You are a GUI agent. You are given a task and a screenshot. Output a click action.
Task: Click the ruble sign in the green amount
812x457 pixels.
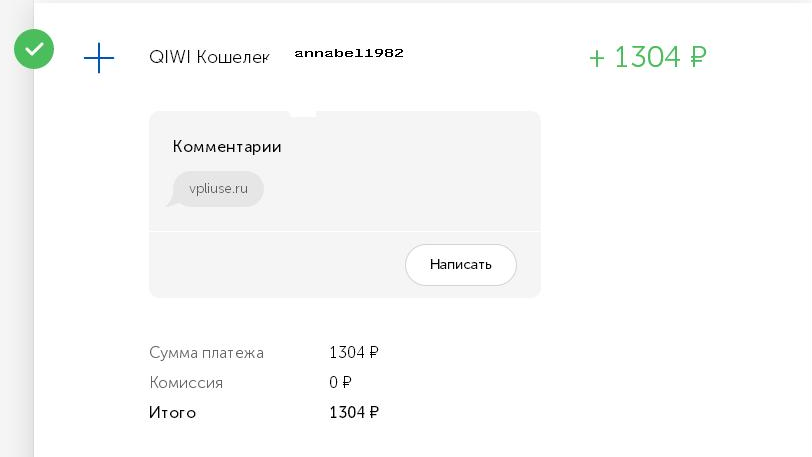pos(698,57)
